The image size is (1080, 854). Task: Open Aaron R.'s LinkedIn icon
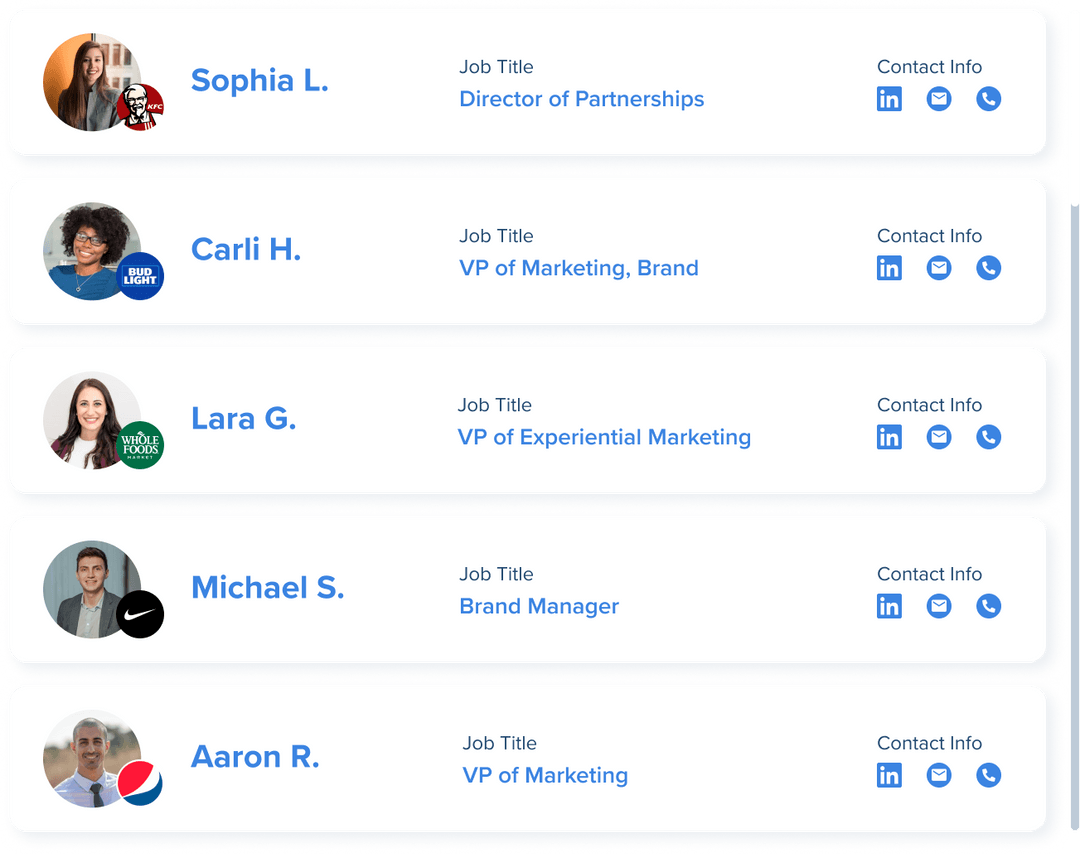(x=889, y=775)
